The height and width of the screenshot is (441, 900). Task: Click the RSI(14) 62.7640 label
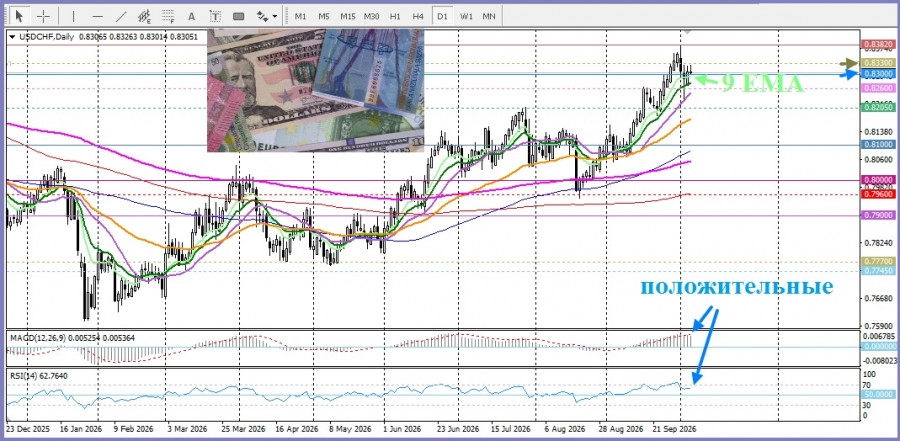click(38, 376)
